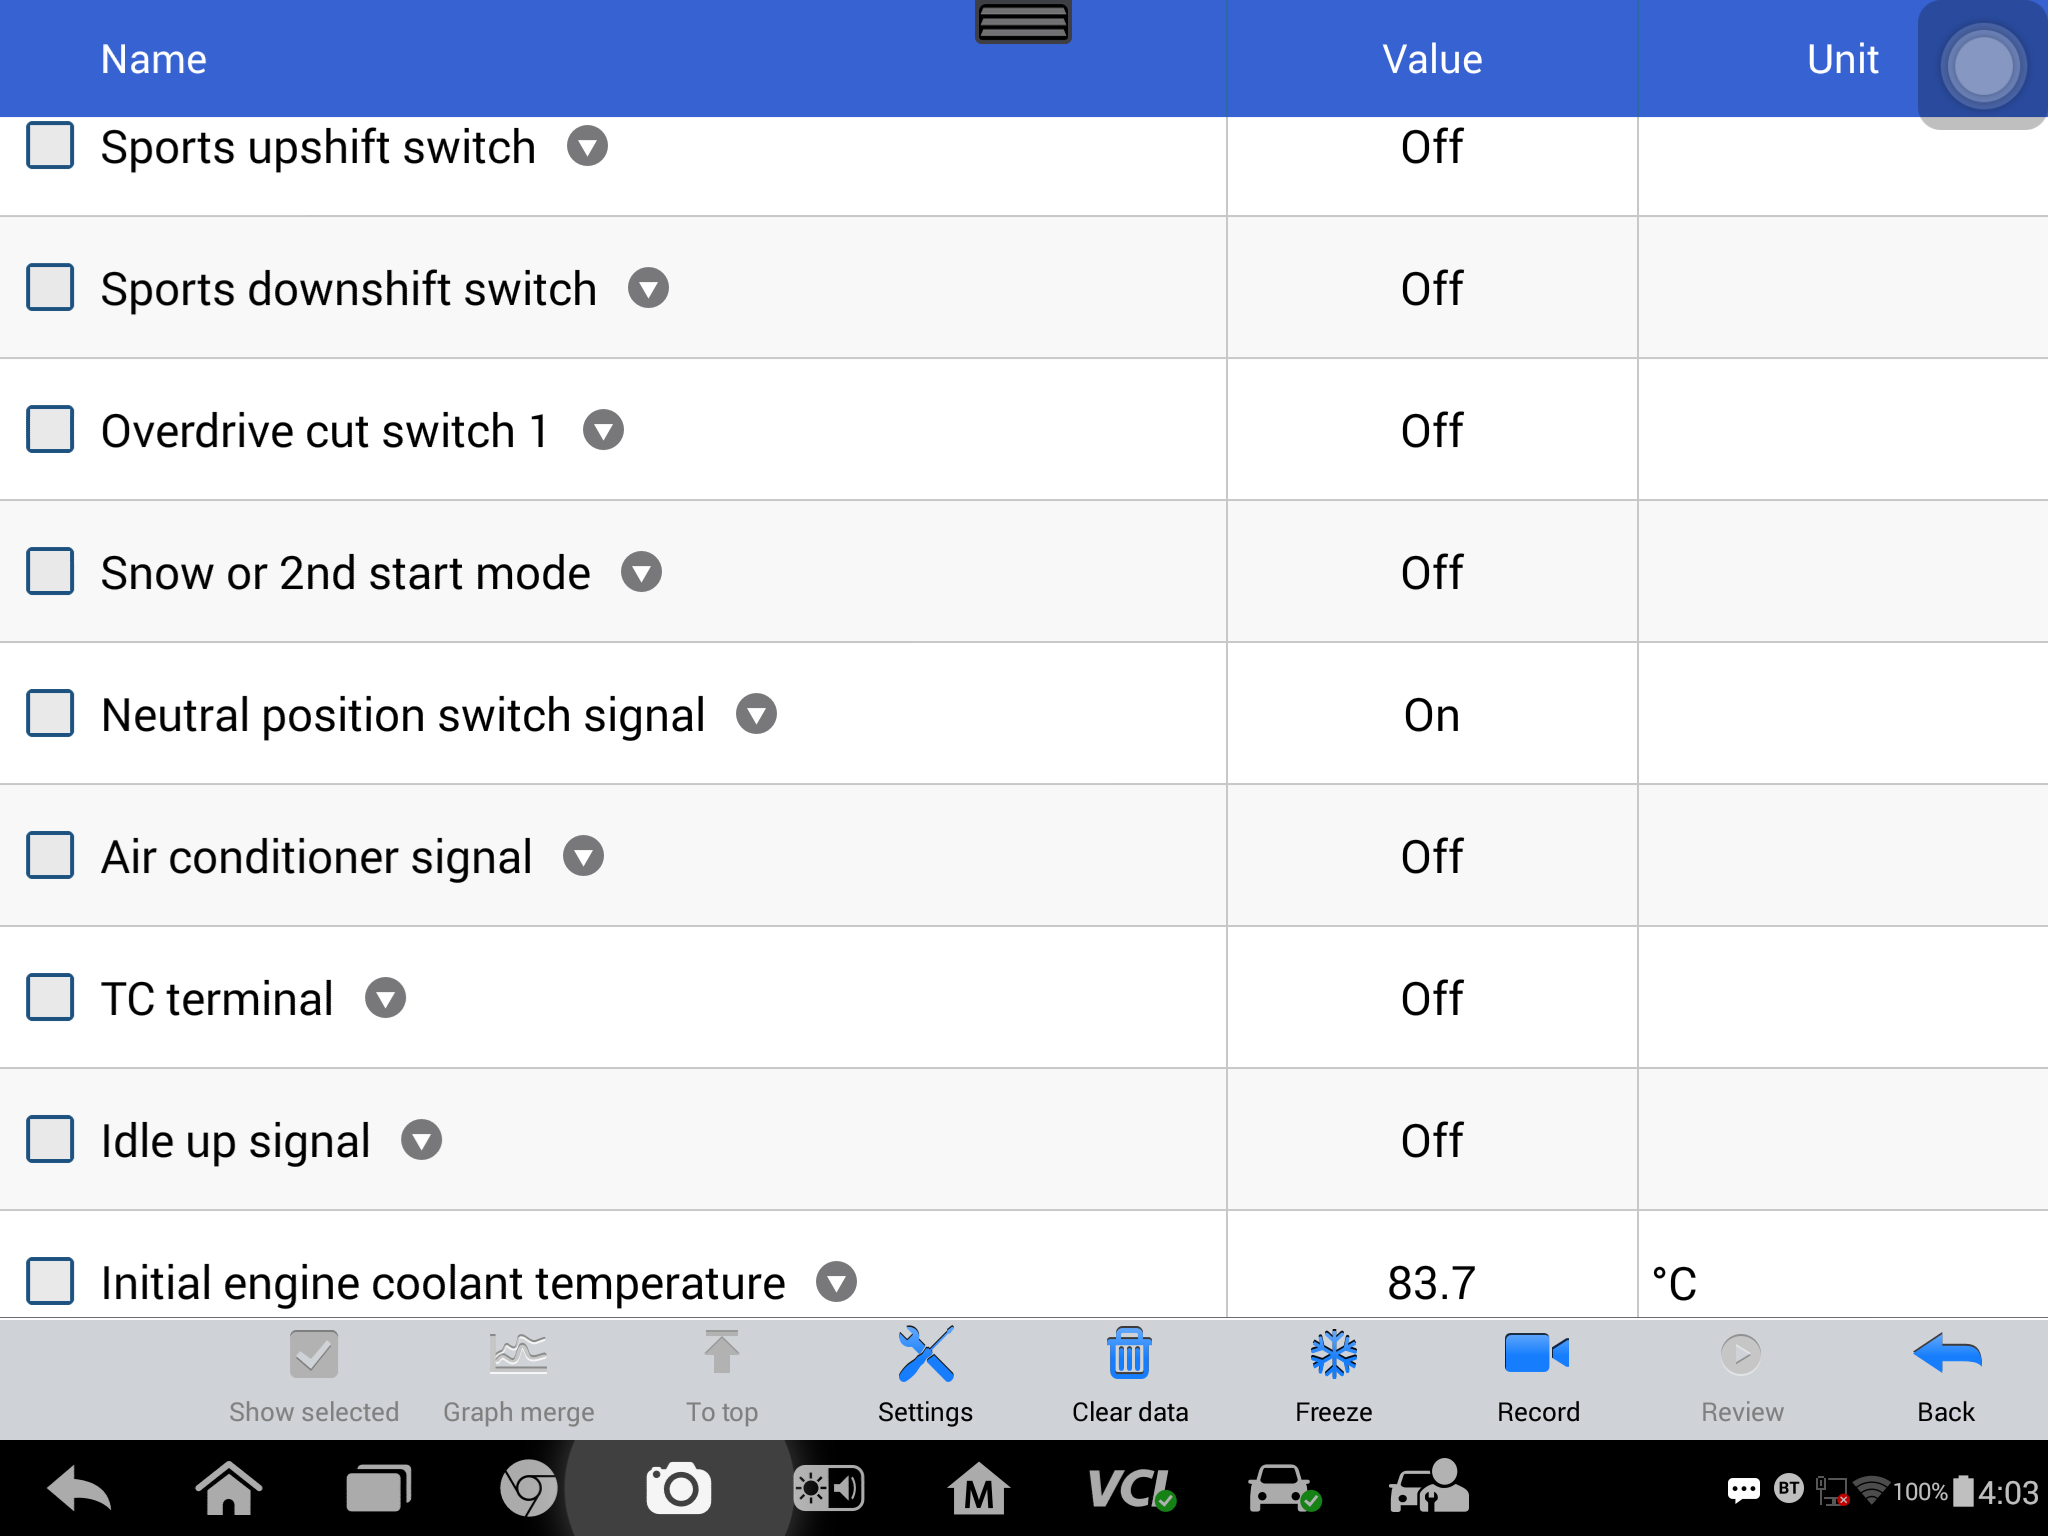Screen dimensions: 2048x1536
Task: Click the Name column header
Action: (154, 59)
